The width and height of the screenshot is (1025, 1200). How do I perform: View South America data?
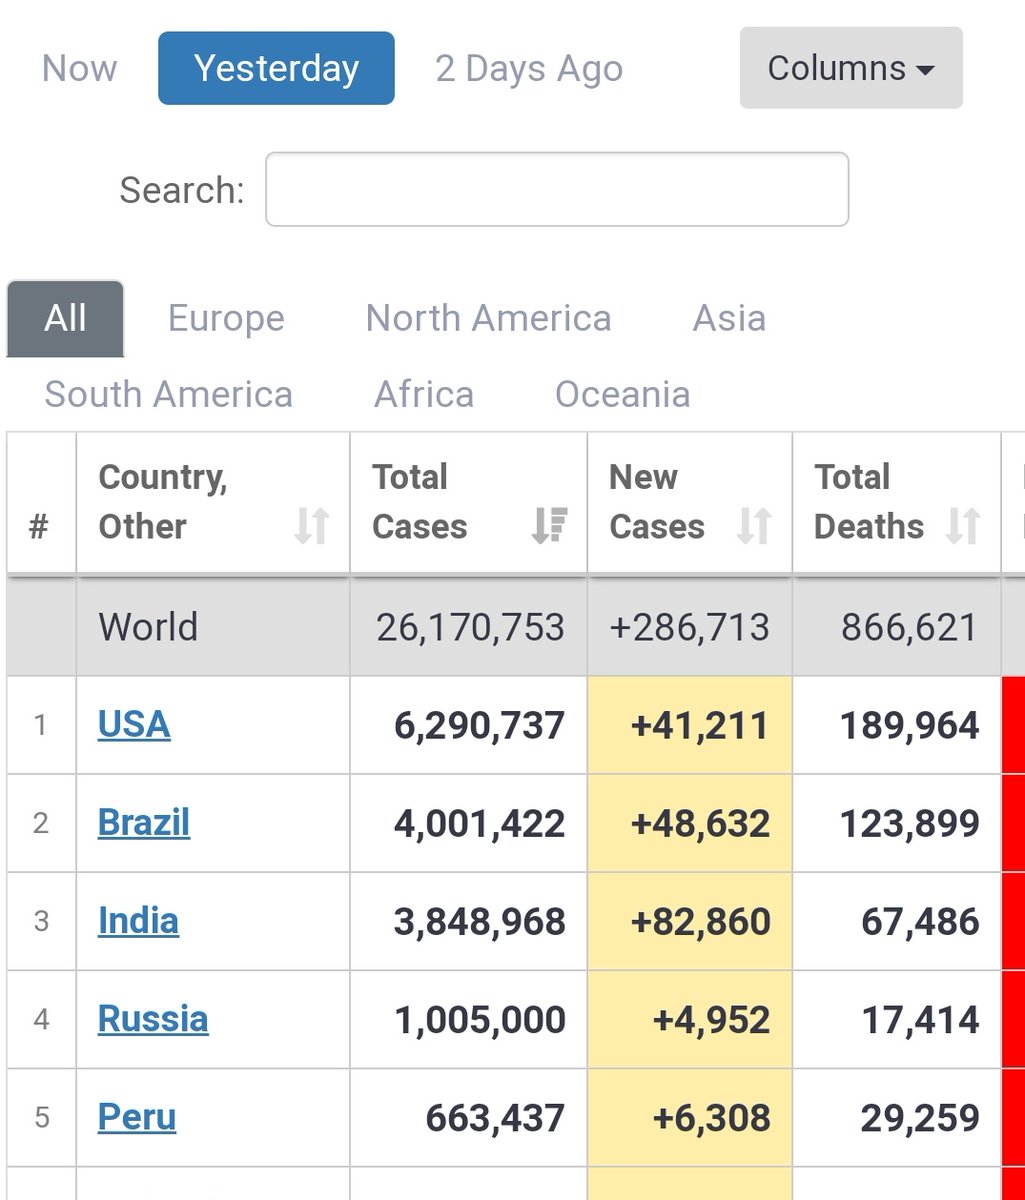click(x=166, y=394)
